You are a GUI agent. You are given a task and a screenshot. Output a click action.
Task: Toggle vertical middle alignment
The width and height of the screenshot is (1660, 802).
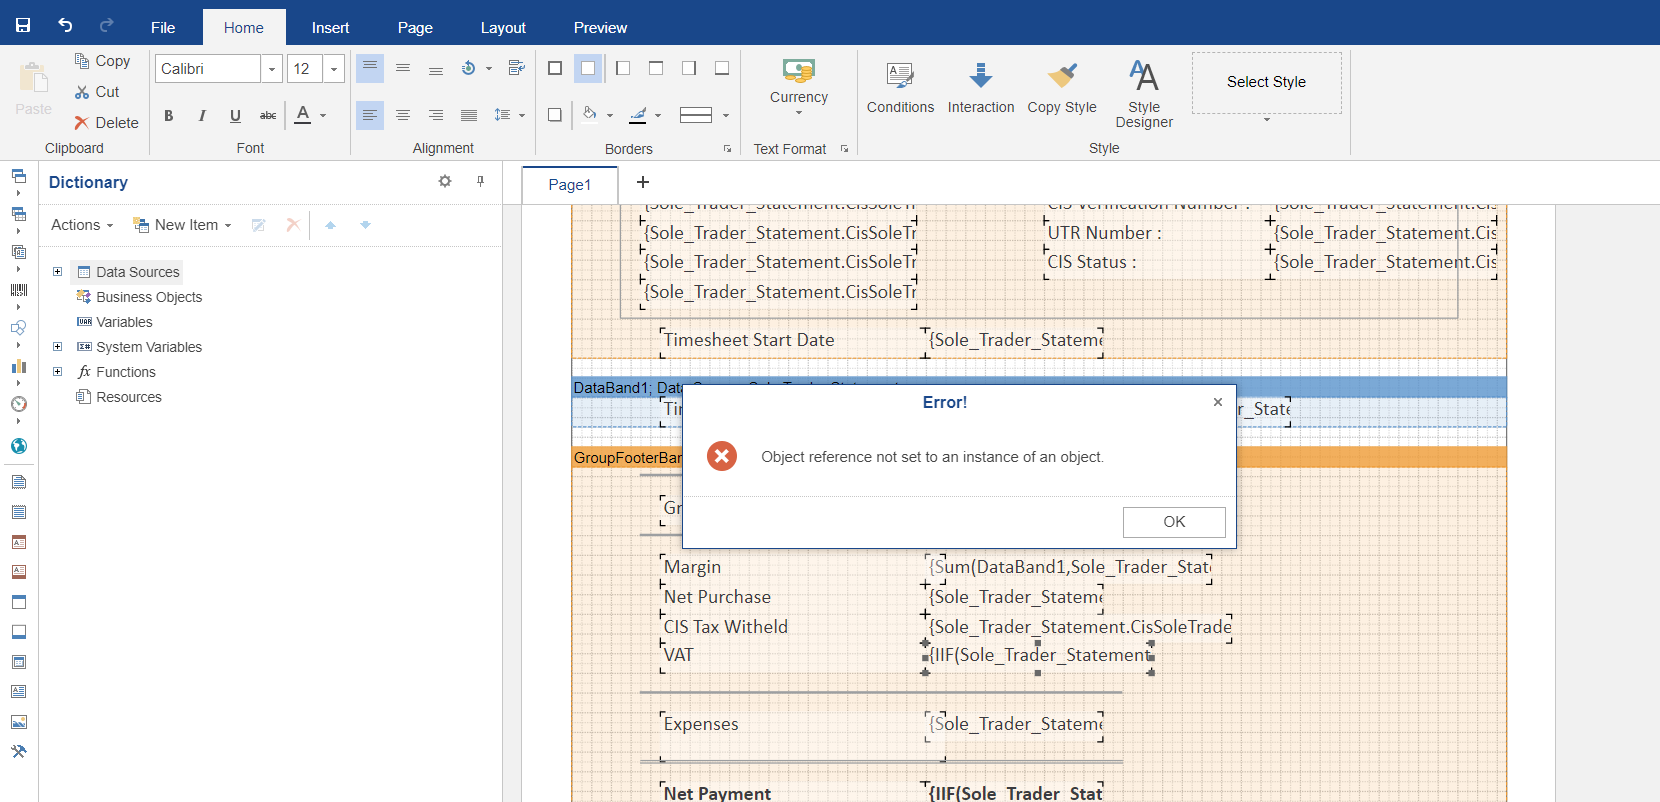[x=403, y=68]
